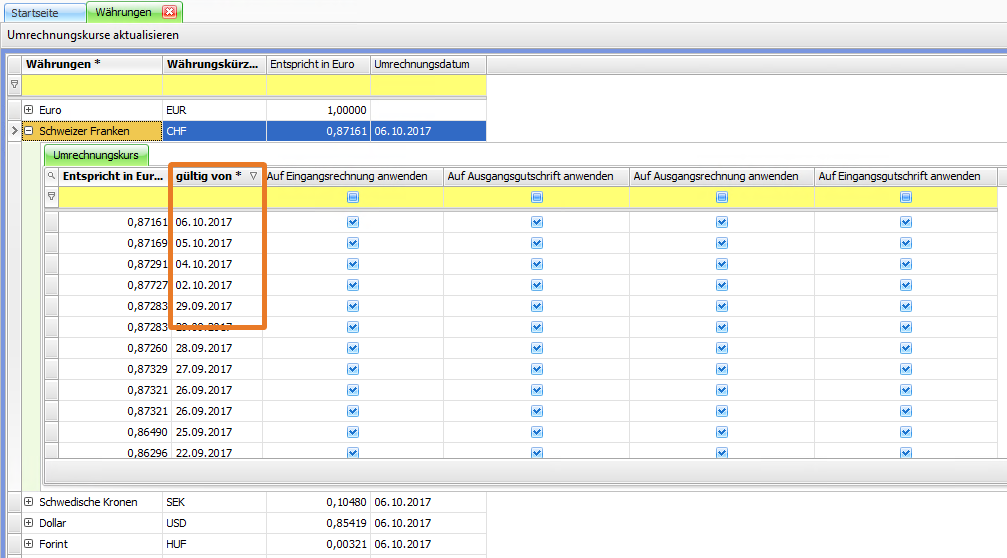Click the row indicator arrow beside Schweizer Franken
The height and width of the screenshot is (558, 1007).
(x=14, y=131)
